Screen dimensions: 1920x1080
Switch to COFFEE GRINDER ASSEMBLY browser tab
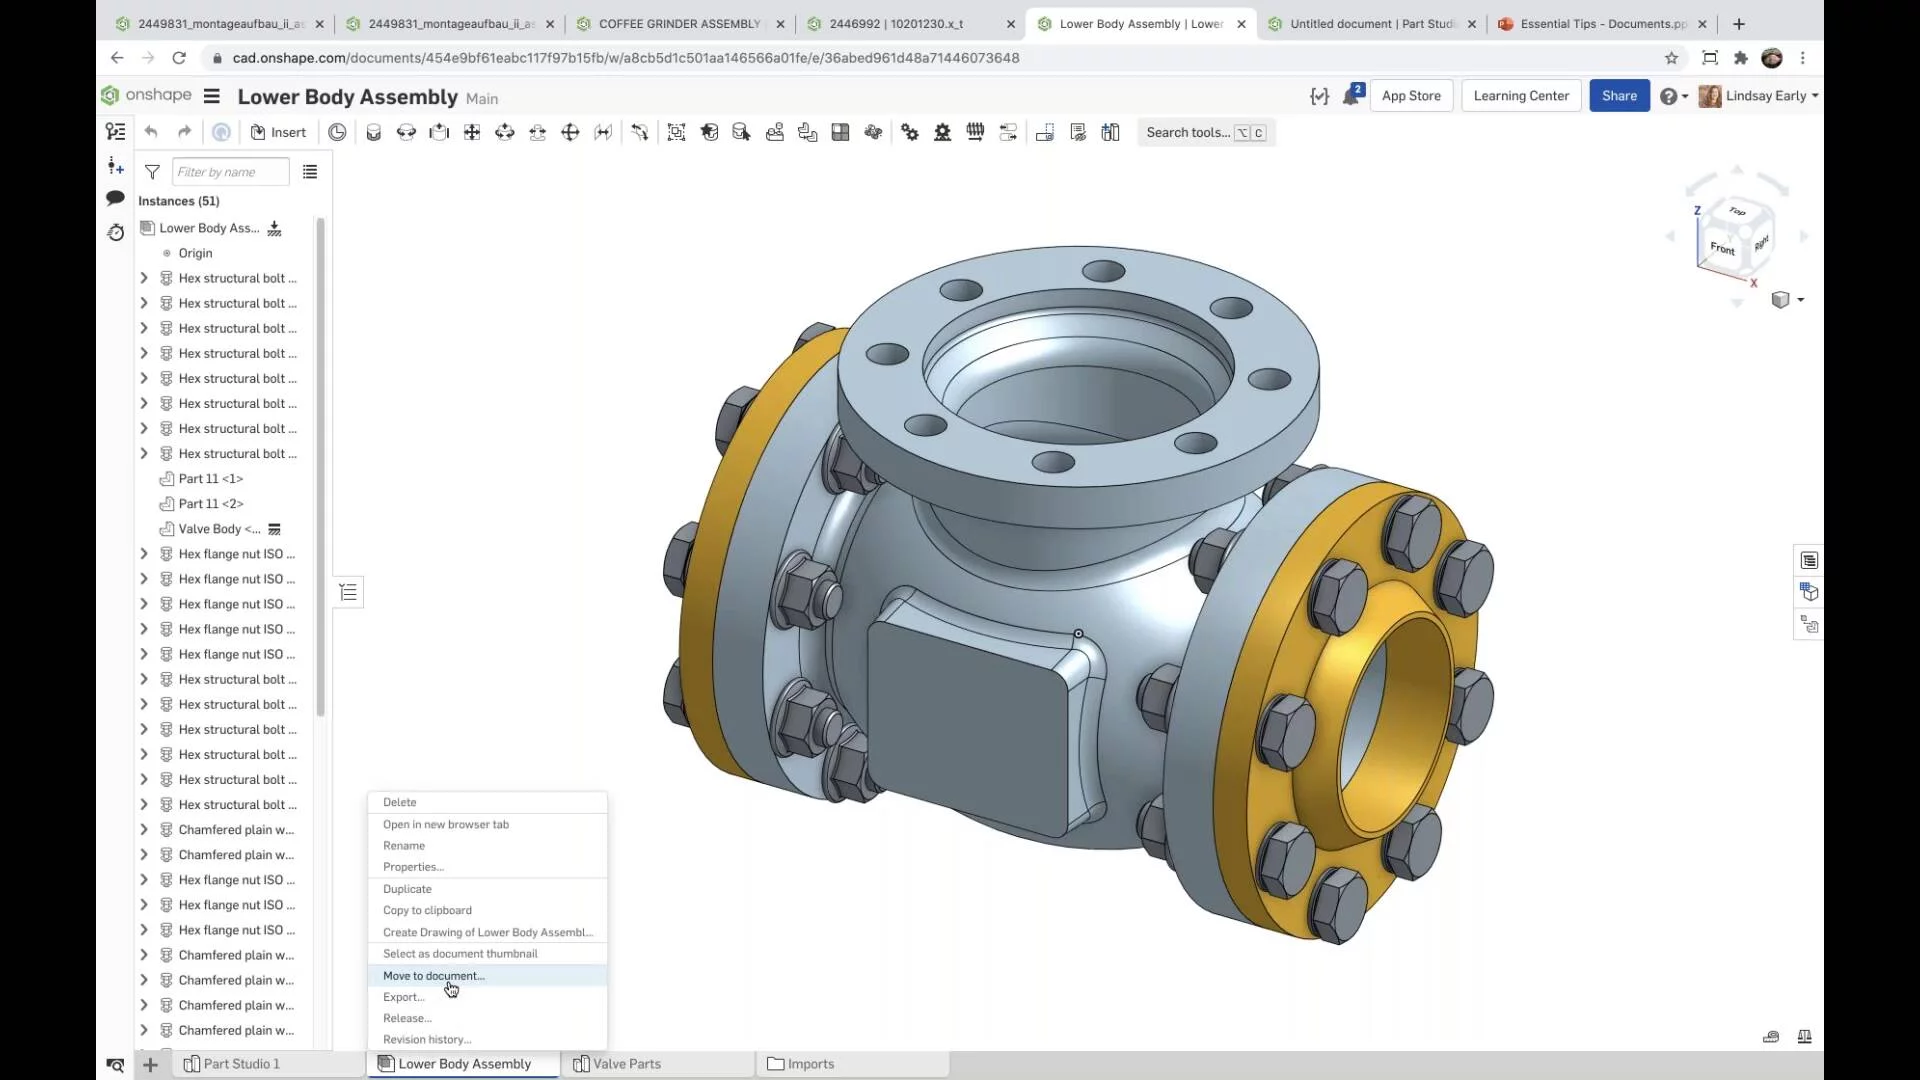681,24
